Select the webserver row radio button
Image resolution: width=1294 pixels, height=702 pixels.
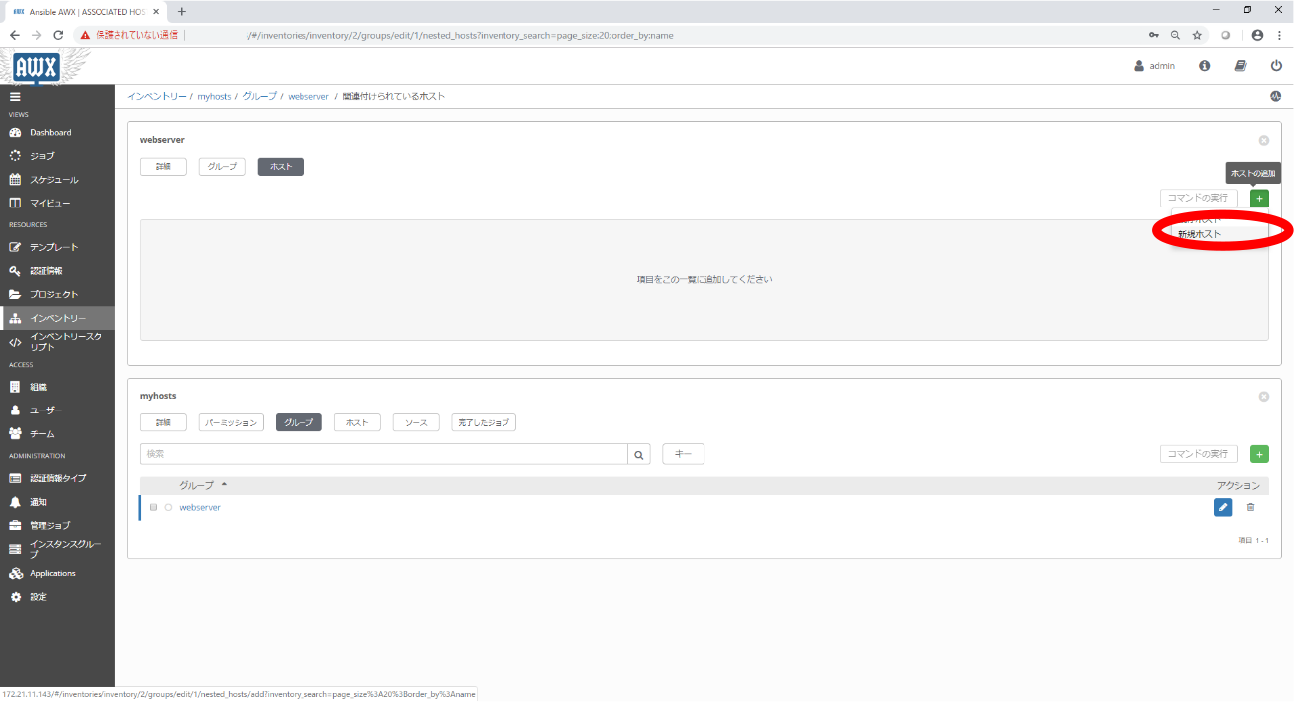[168, 507]
